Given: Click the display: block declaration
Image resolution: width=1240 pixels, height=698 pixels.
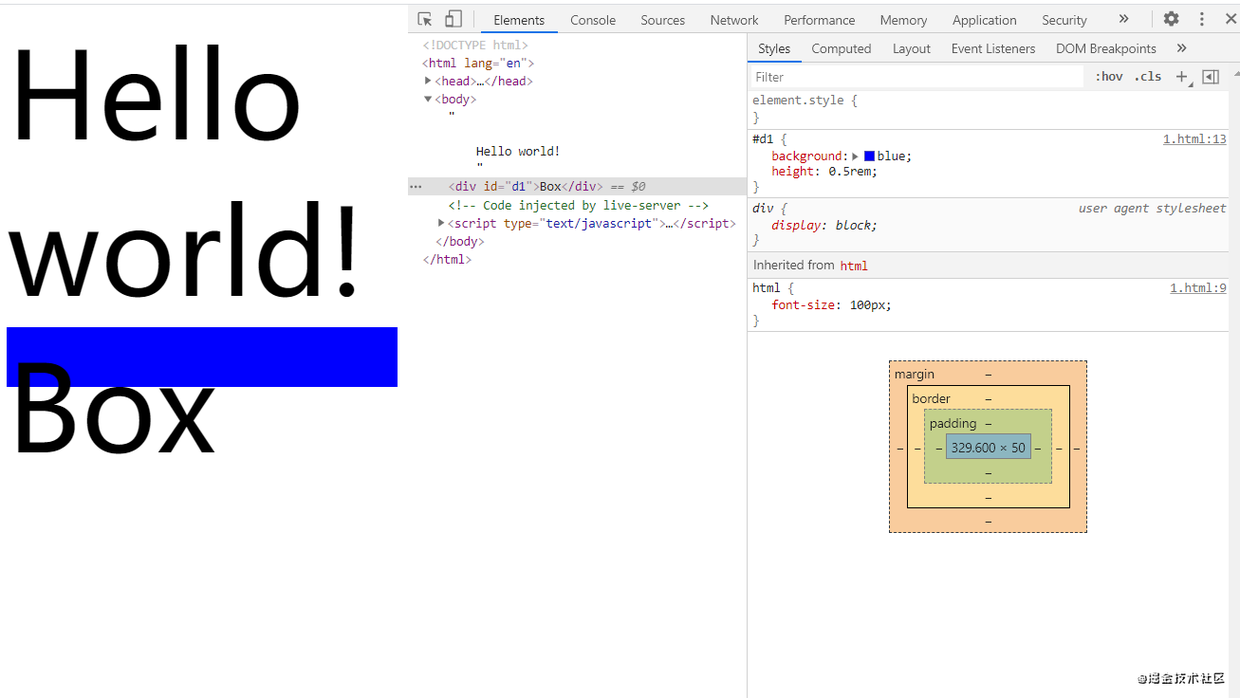Looking at the screenshot, I should point(824,225).
